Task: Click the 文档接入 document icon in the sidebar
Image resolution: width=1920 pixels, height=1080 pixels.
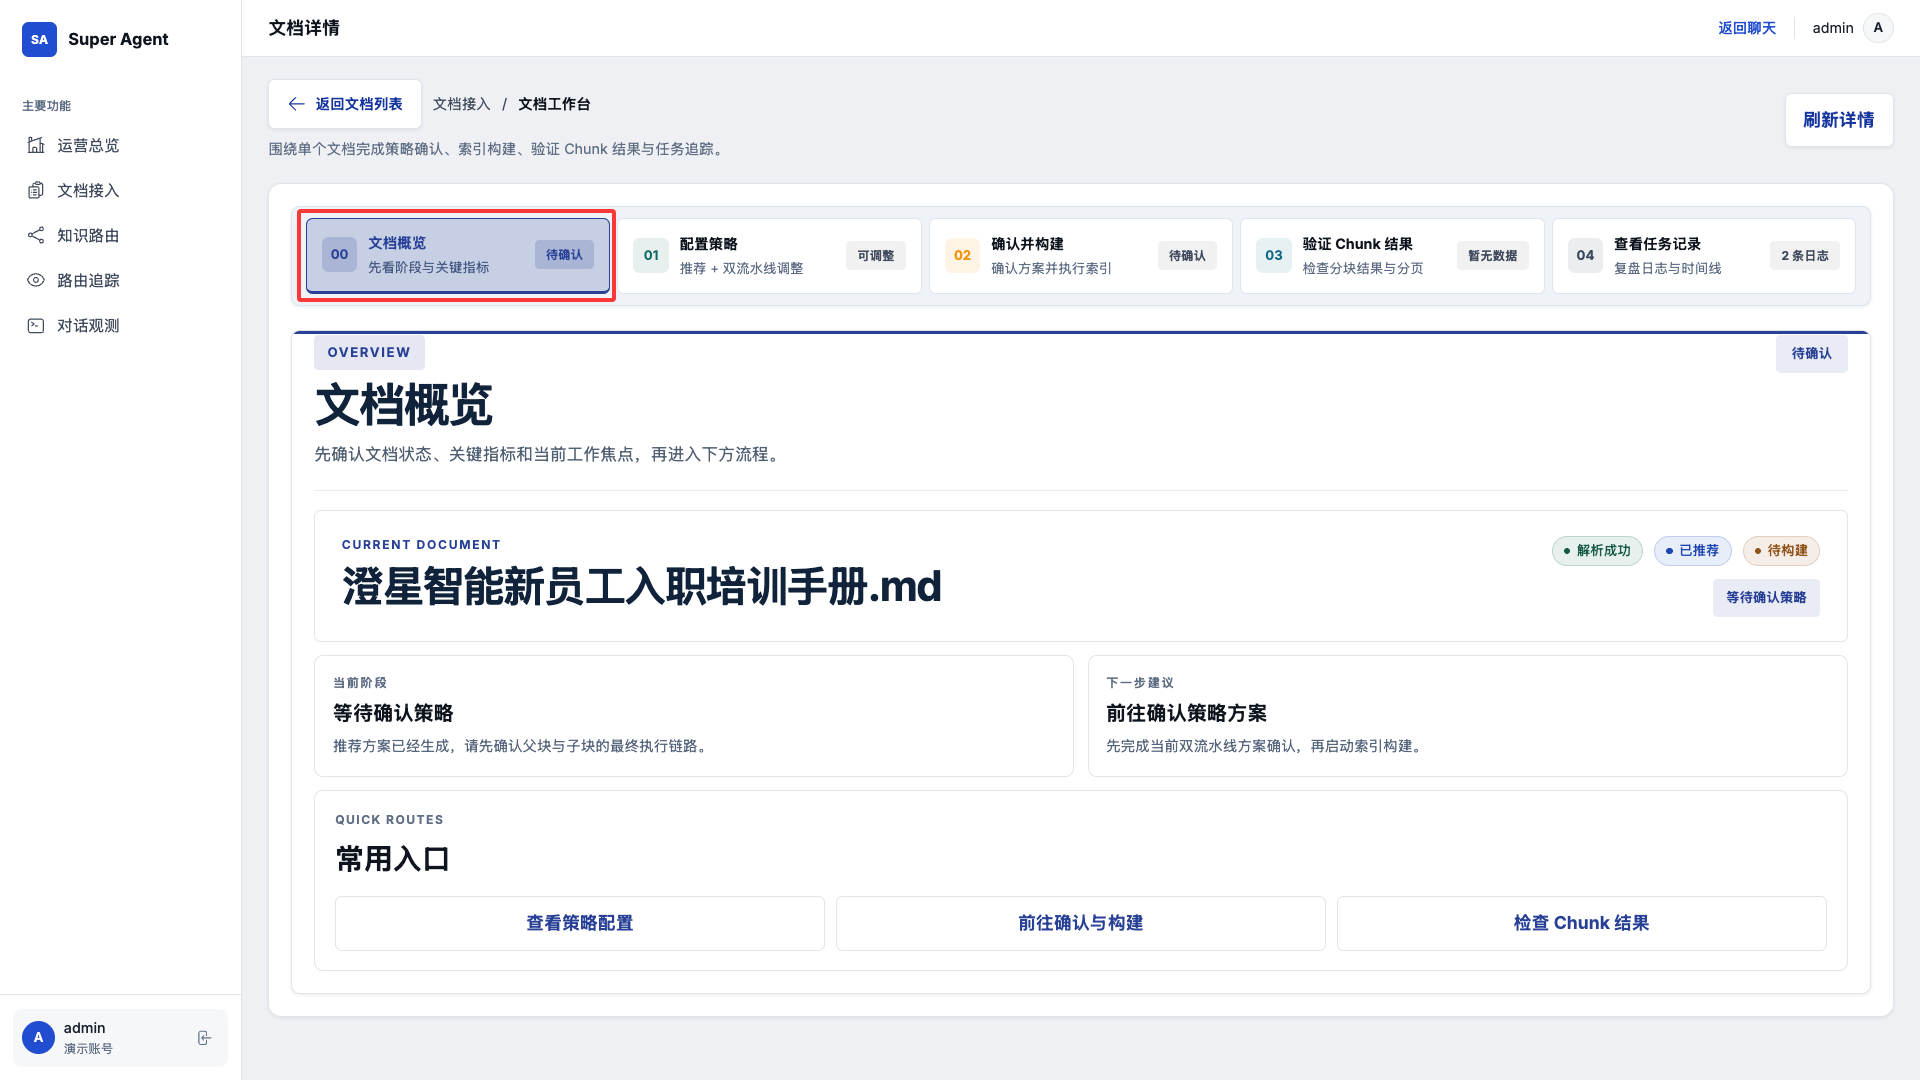Action: tap(36, 191)
